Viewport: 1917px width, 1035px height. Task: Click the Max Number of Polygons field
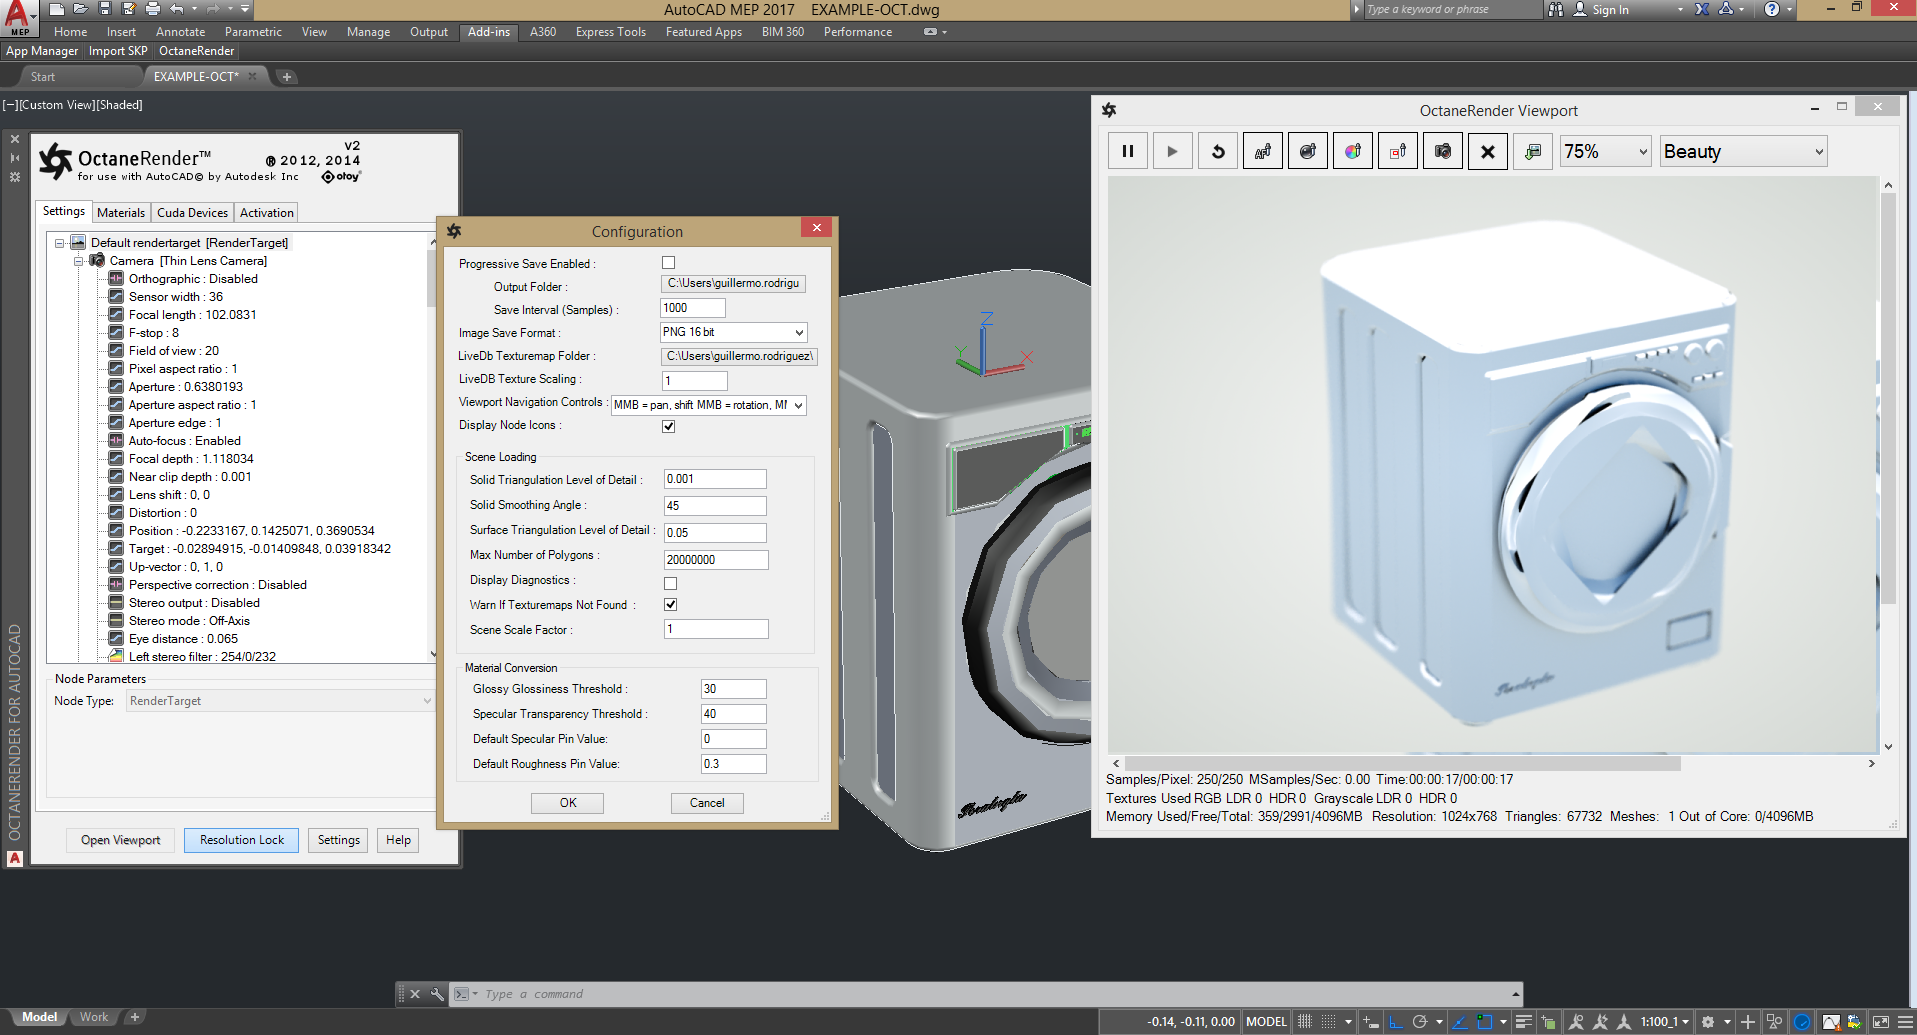[715, 560]
